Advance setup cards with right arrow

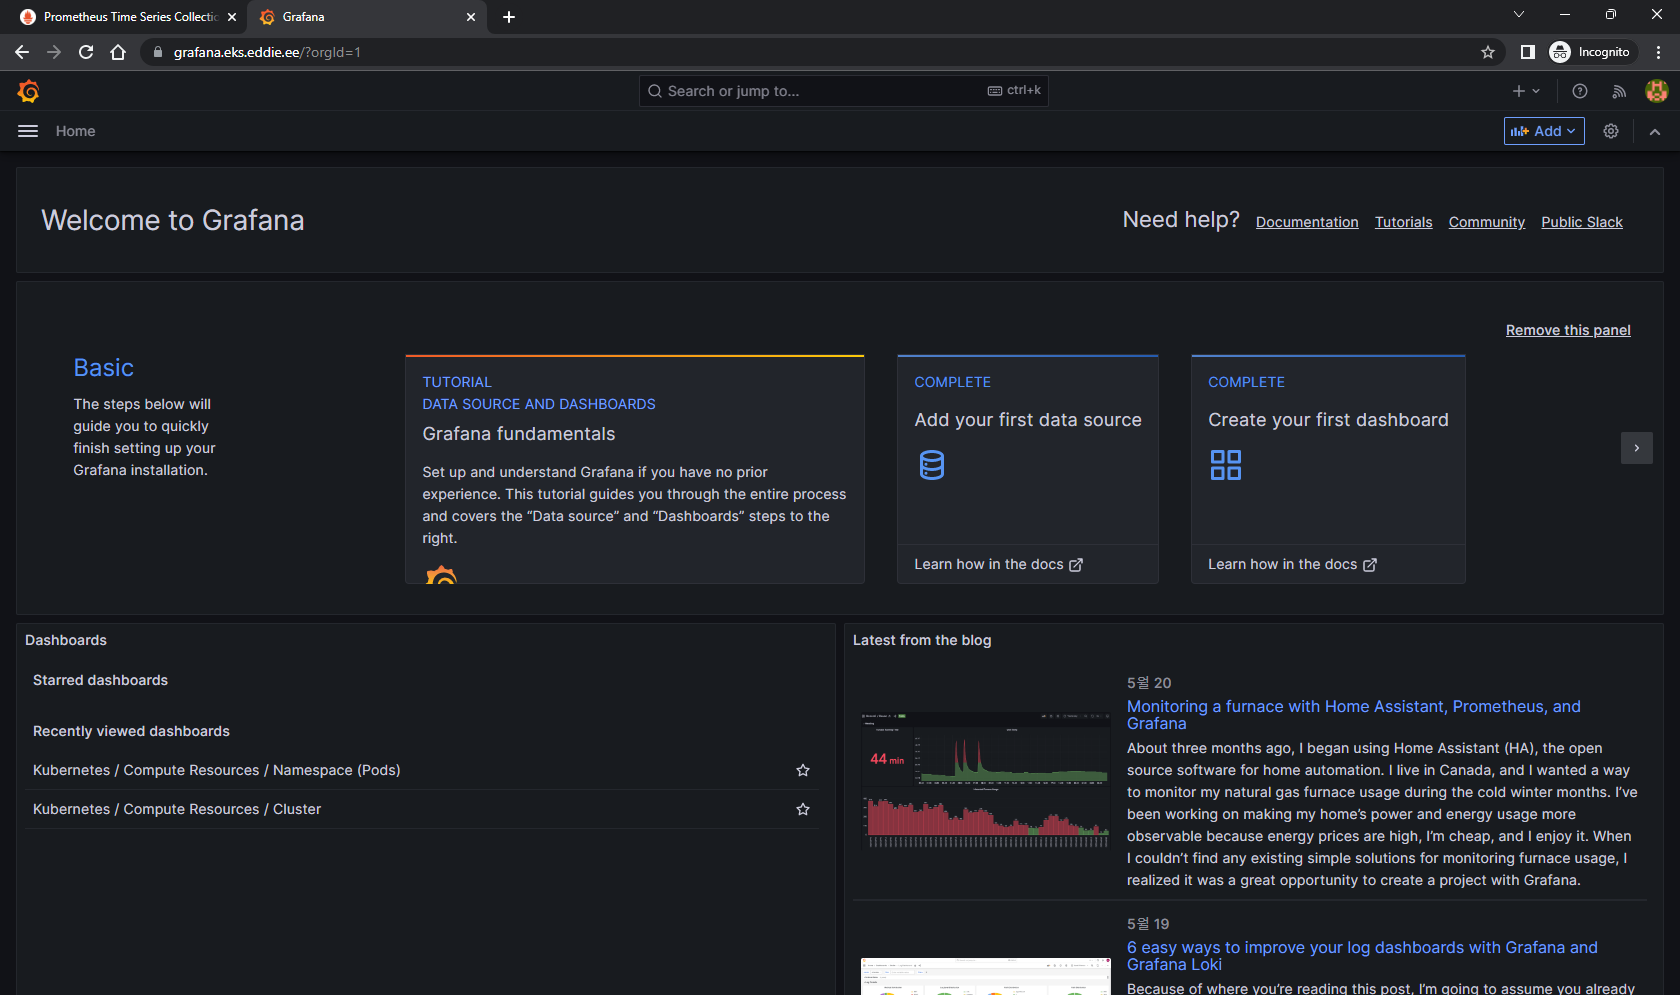tap(1637, 448)
